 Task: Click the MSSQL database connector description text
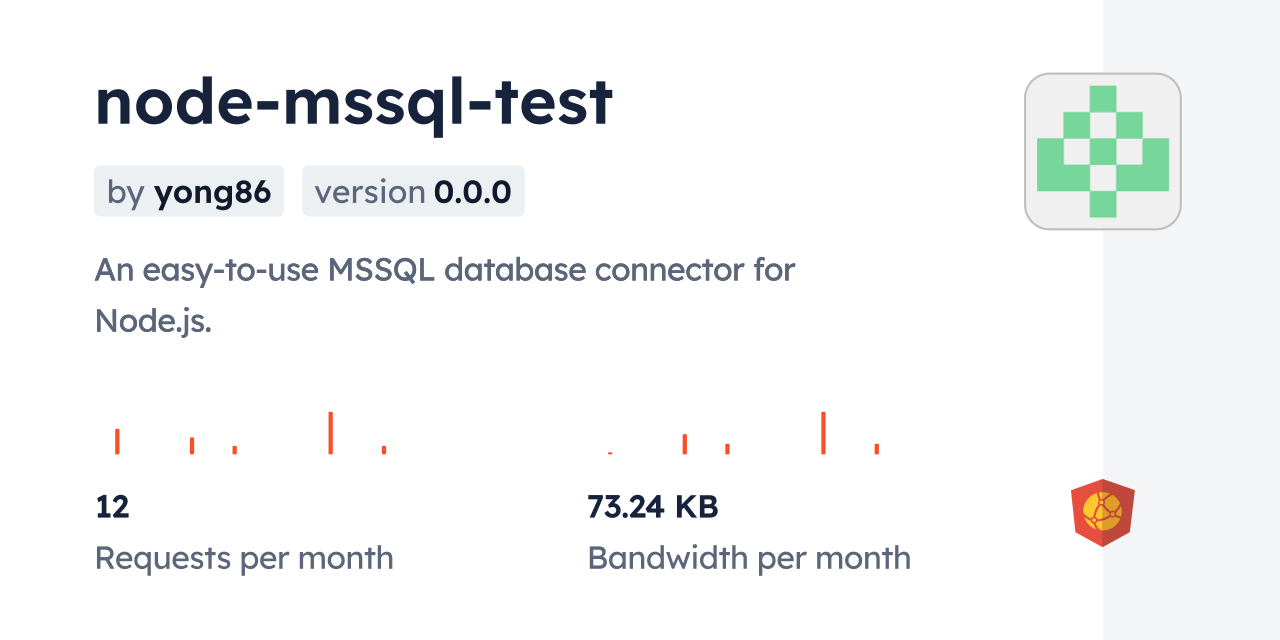[444, 294]
